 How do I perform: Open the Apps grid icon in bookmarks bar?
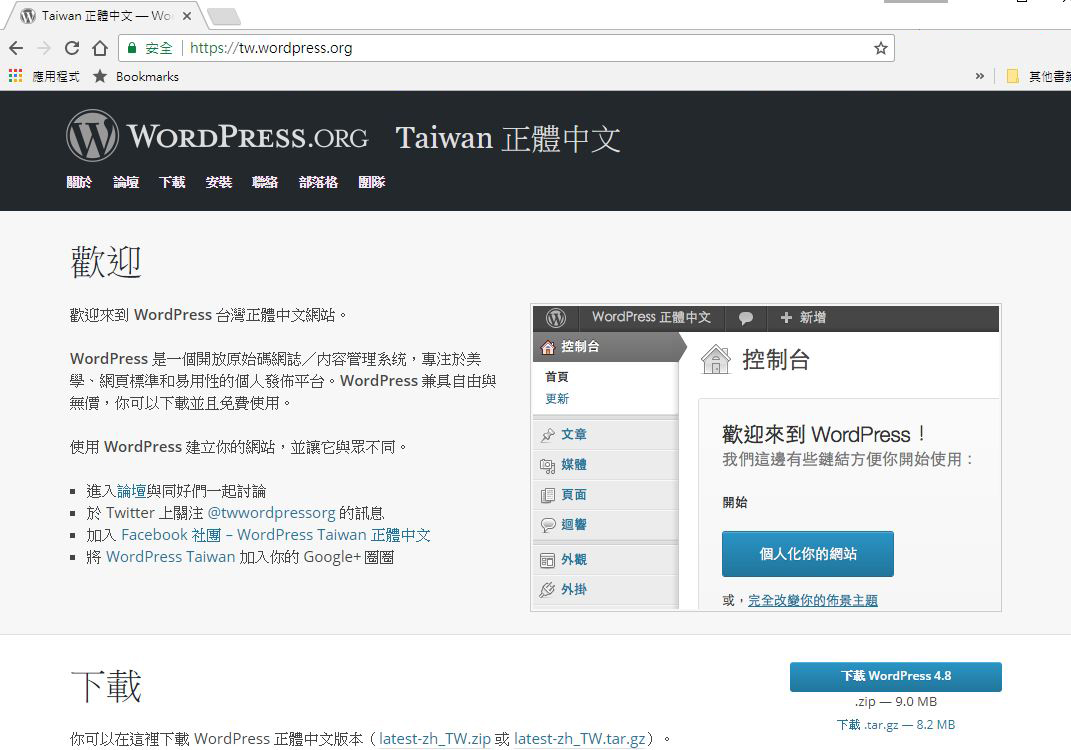(15, 76)
